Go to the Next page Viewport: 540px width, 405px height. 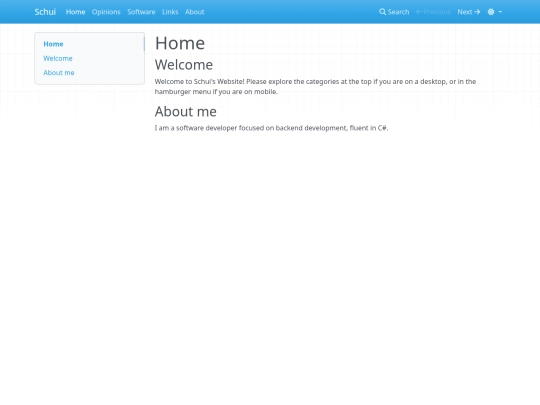[x=469, y=12]
